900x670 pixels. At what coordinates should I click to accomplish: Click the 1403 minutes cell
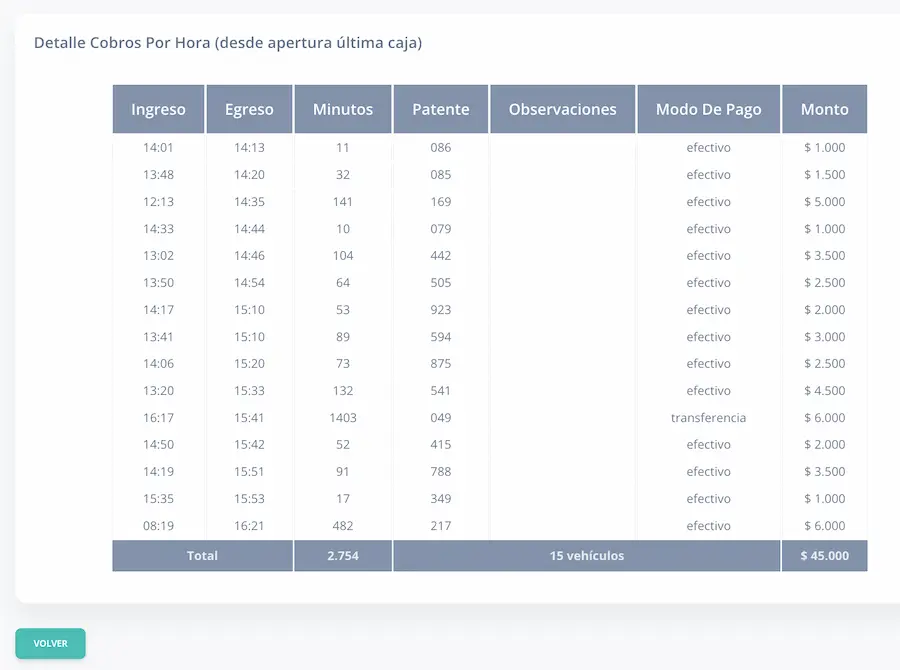click(343, 418)
